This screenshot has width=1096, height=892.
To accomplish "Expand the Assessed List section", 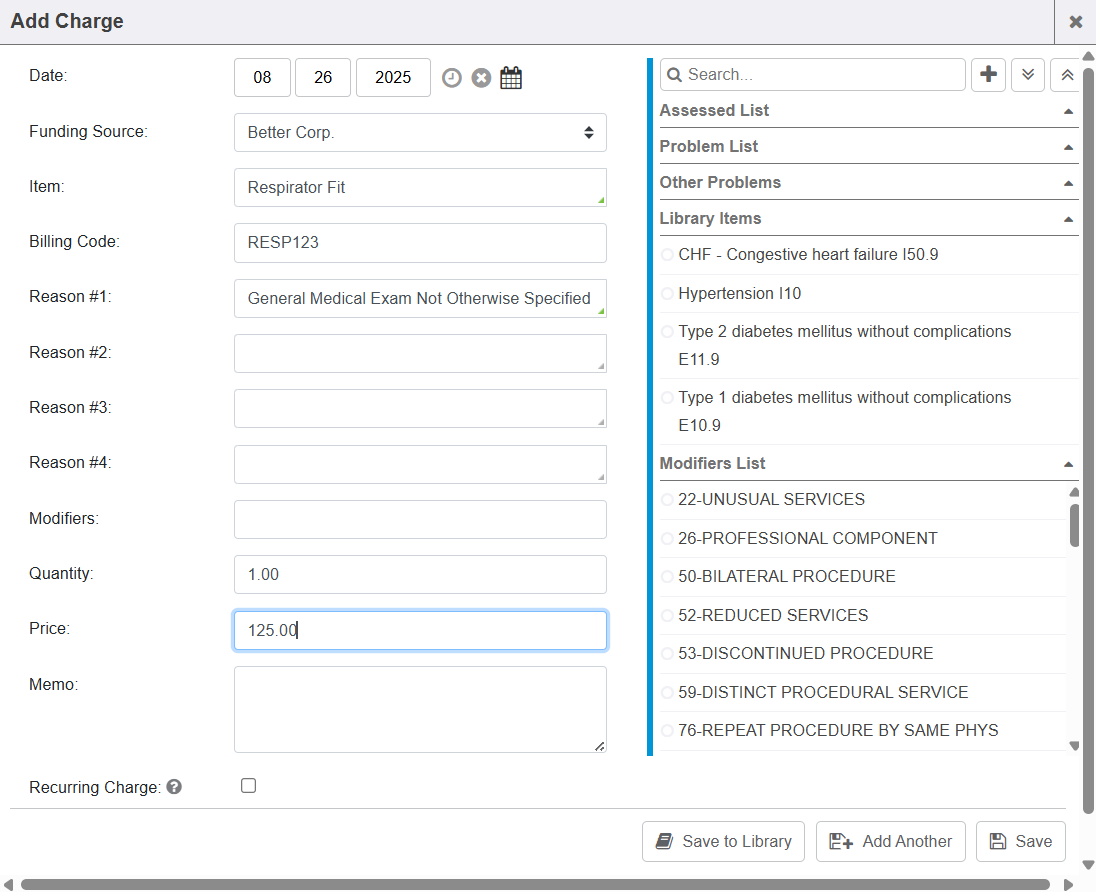I will (1068, 111).
